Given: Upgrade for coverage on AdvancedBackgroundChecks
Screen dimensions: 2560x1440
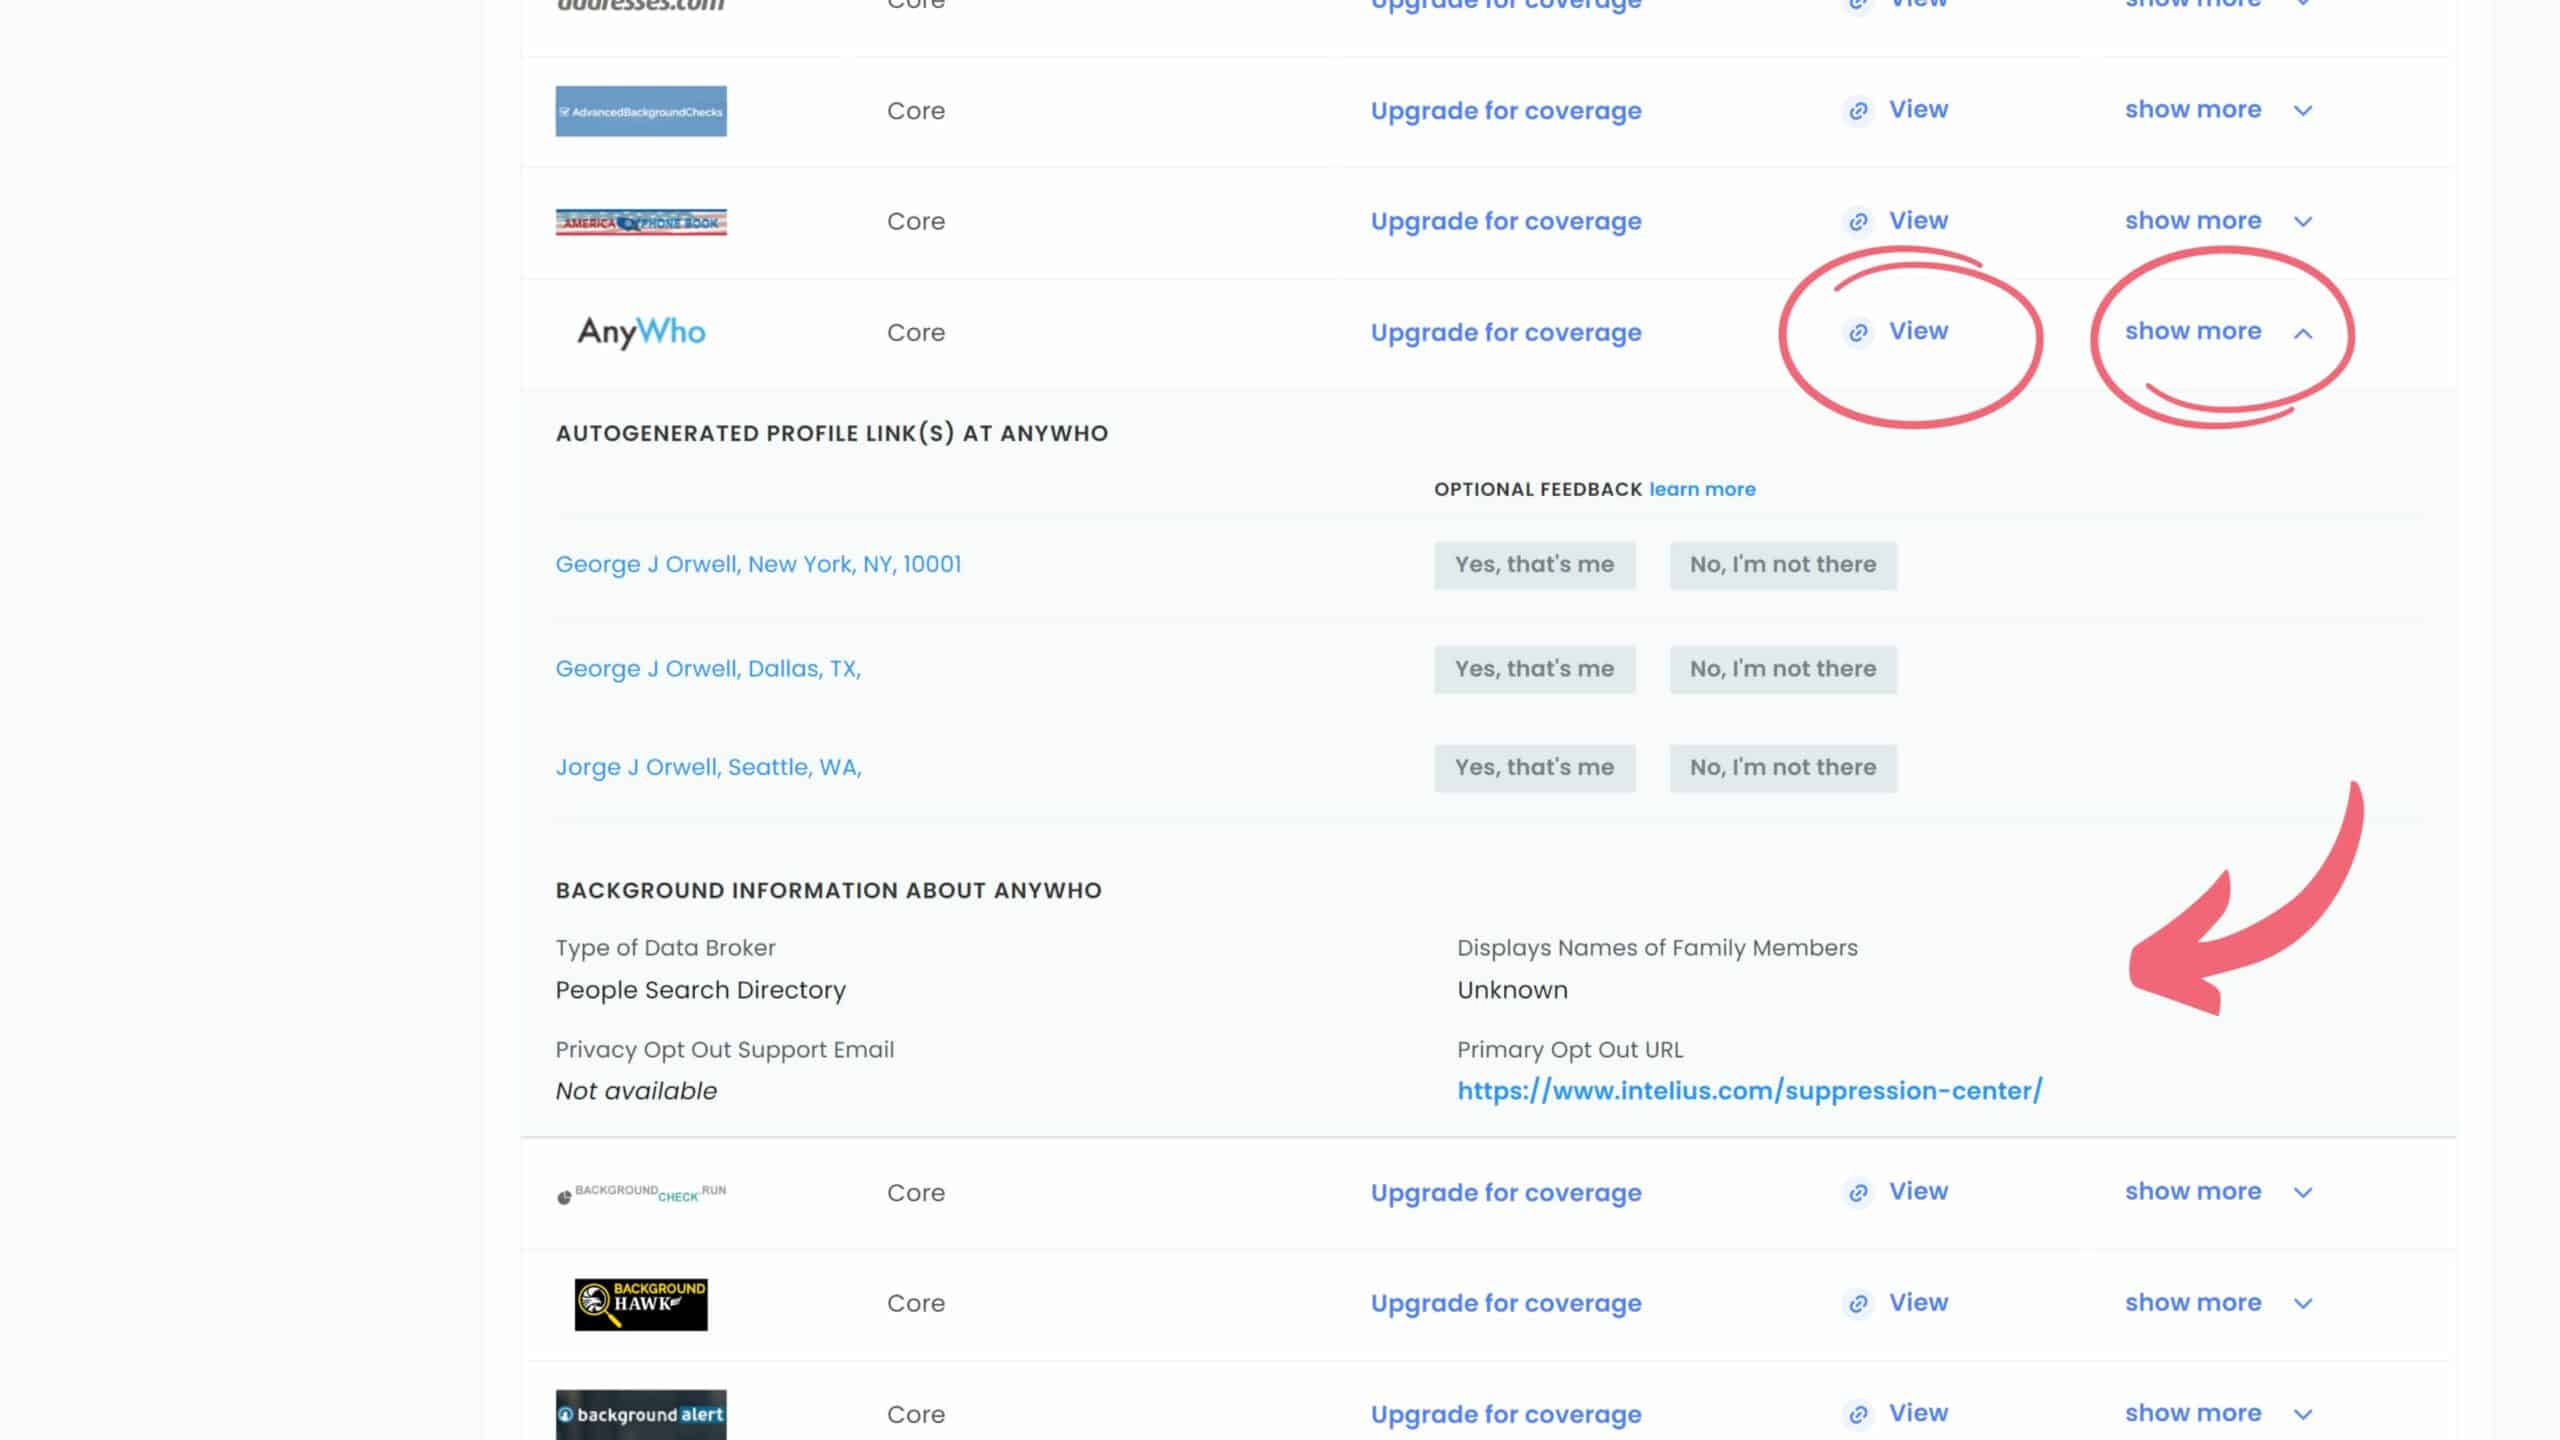Looking at the screenshot, I should (x=1506, y=111).
